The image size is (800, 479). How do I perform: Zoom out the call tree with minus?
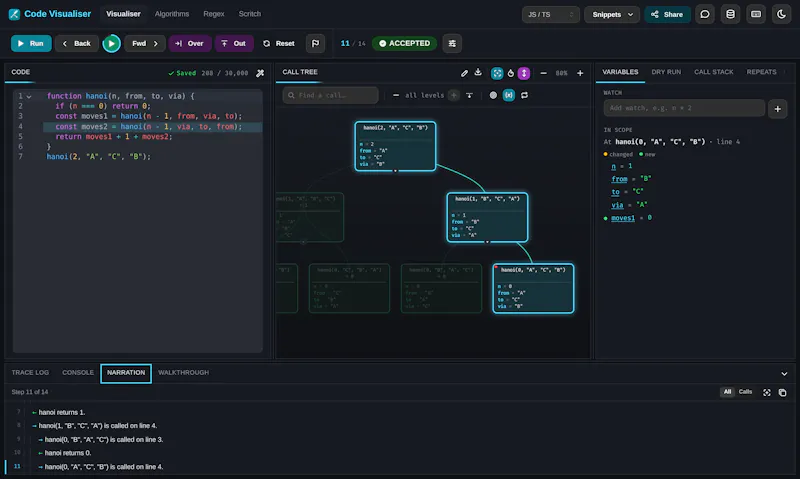point(543,73)
